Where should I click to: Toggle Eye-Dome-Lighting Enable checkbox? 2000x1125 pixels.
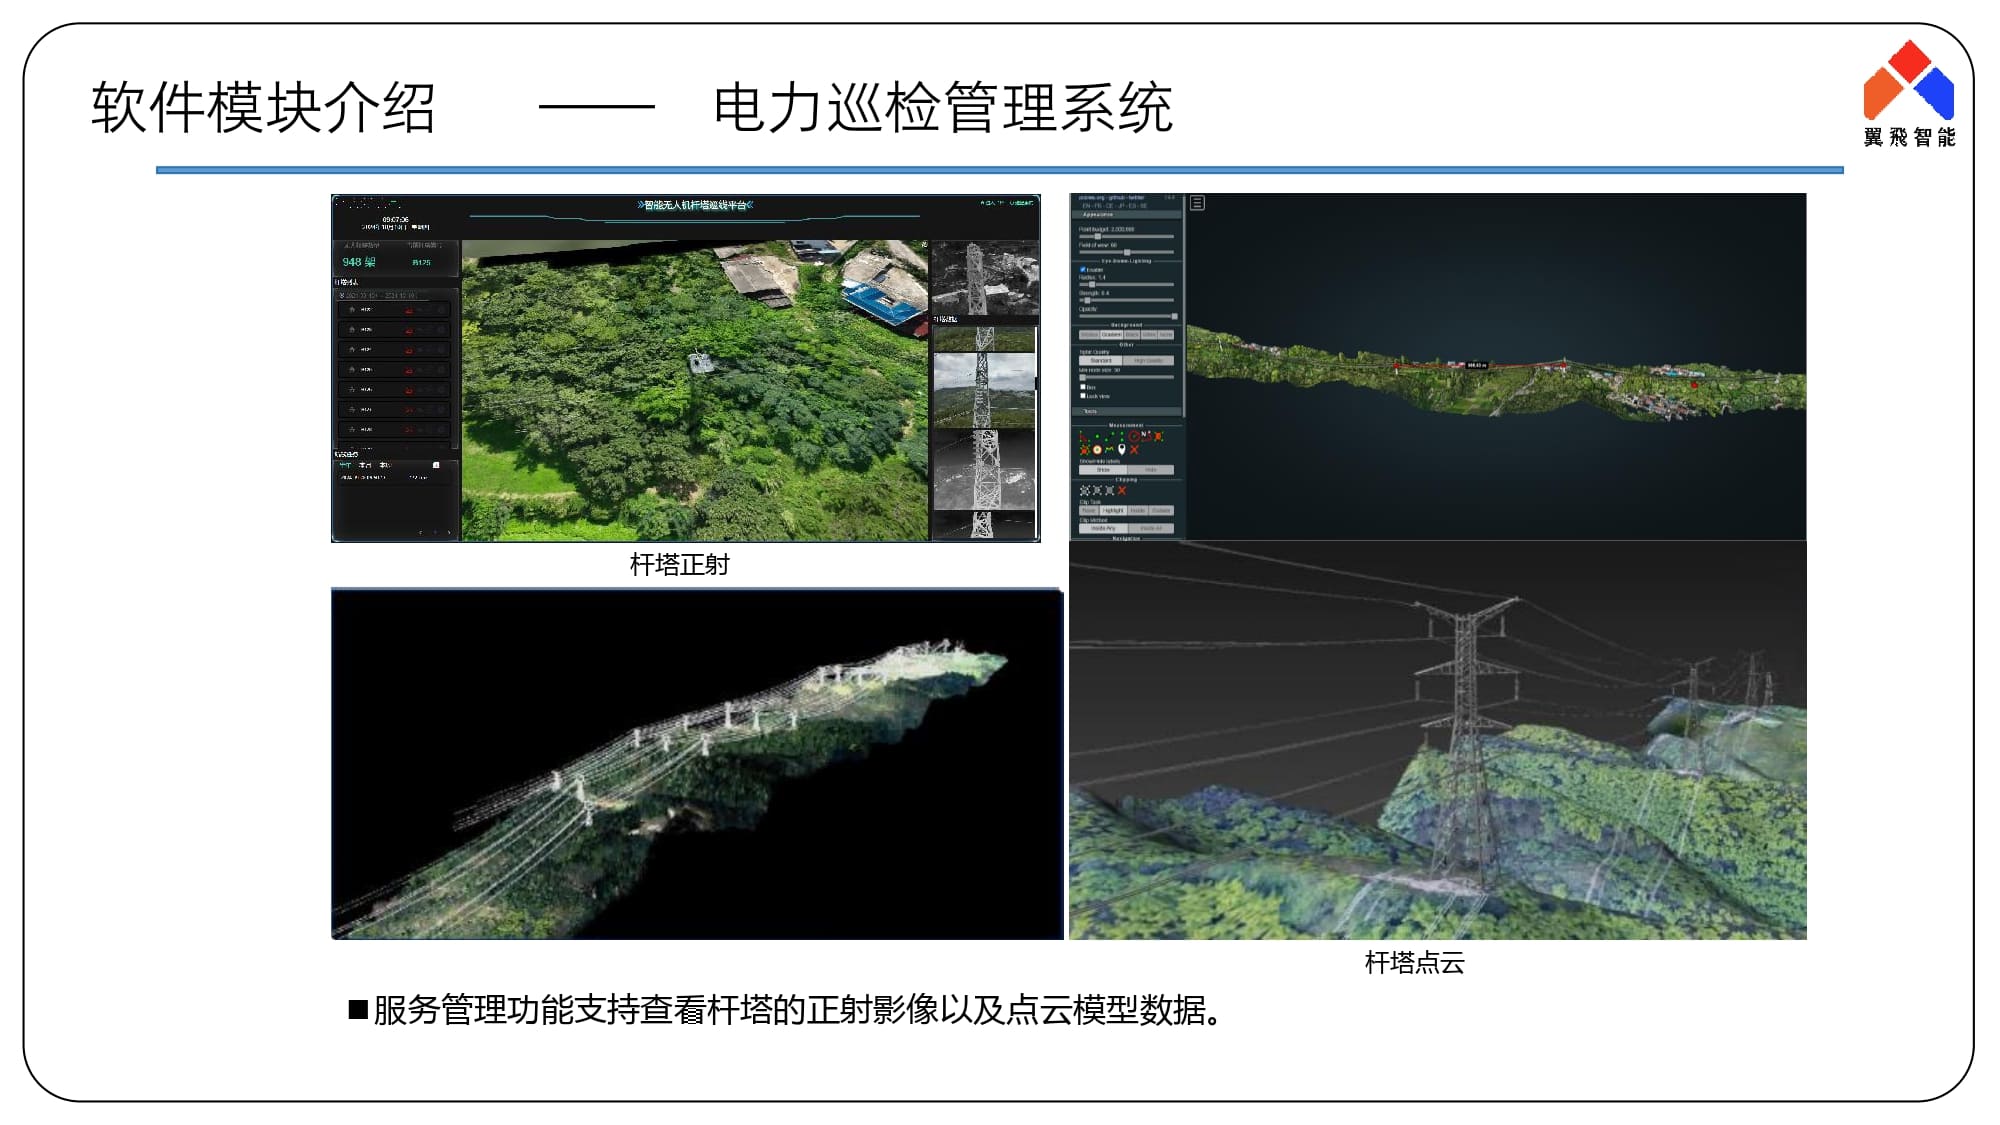tap(1082, 269)
